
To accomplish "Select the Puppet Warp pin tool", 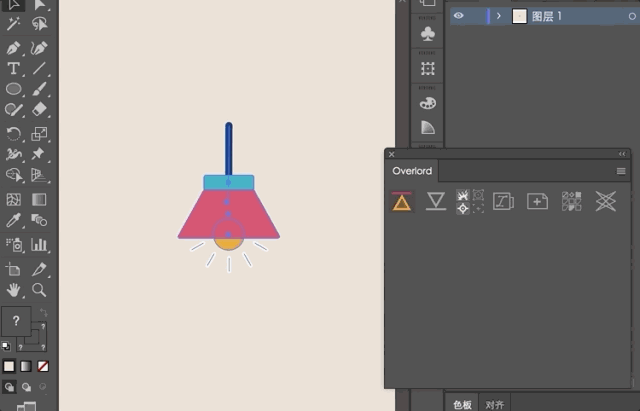I will pos(39,154).
